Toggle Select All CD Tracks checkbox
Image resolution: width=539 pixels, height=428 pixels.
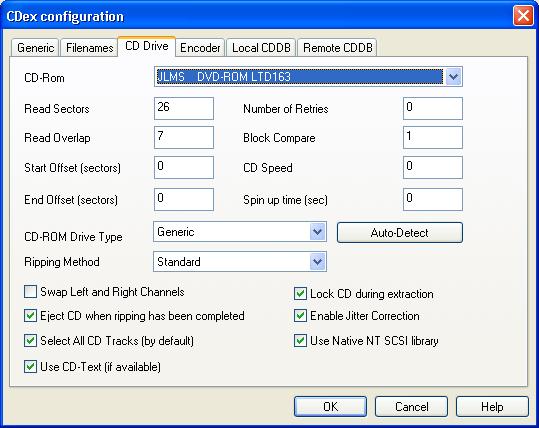(31, 341)
